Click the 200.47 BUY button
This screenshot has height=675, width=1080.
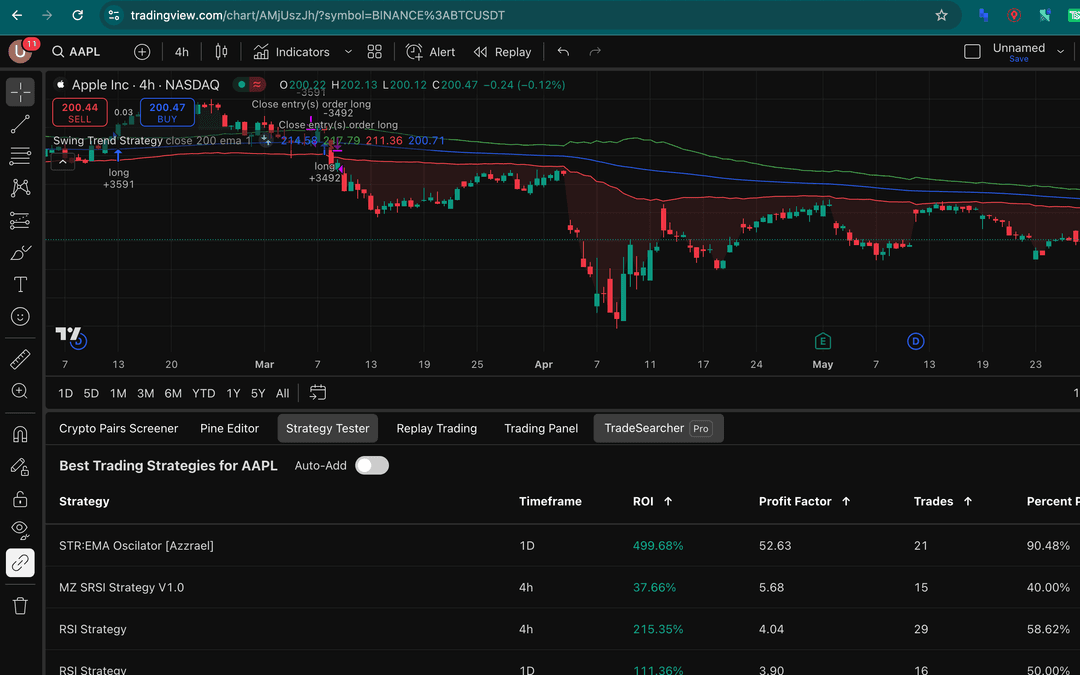(x=167, y=112)
